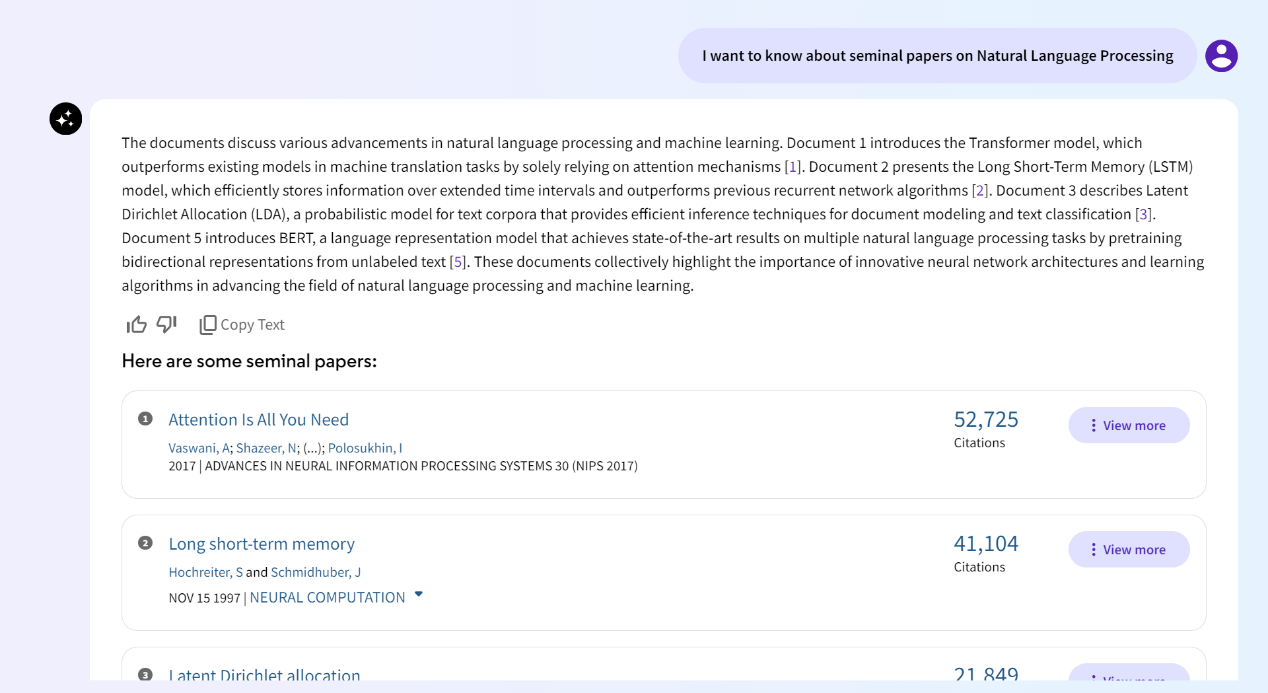Click number 1 badge beside Attention paper
The height and width of the screenshot is (693, 1268).
click(x=145, y=419)
